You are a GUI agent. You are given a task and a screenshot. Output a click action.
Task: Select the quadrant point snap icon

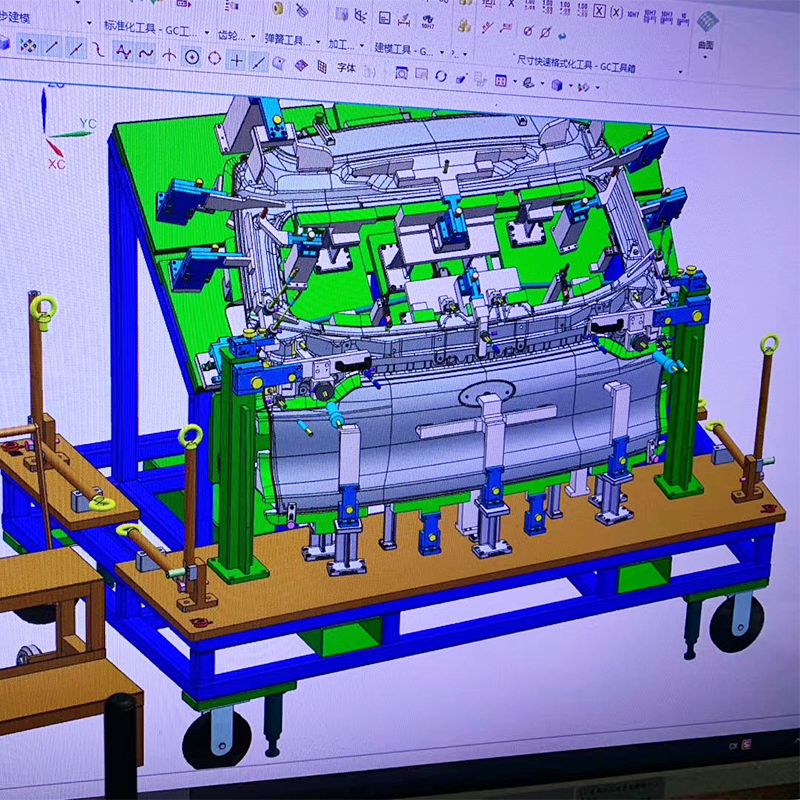click(214, 57)
